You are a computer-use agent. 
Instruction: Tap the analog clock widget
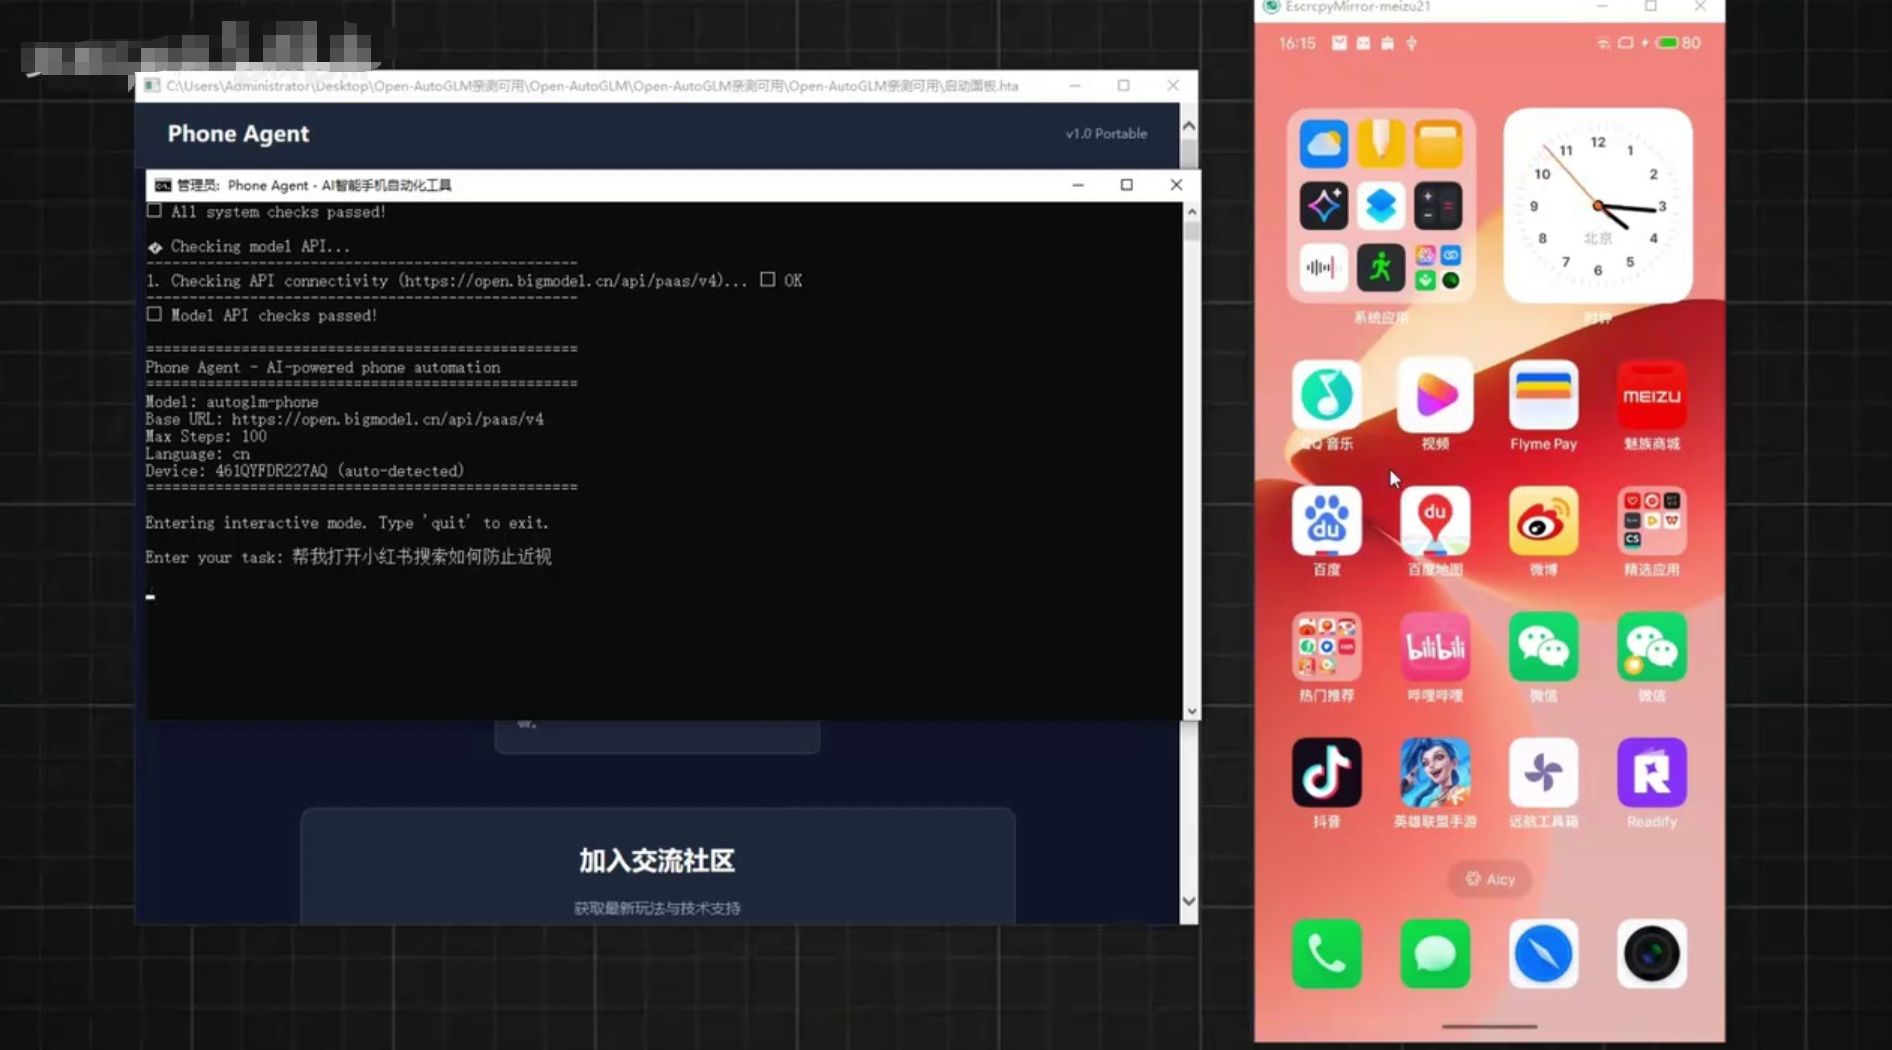1598,206
